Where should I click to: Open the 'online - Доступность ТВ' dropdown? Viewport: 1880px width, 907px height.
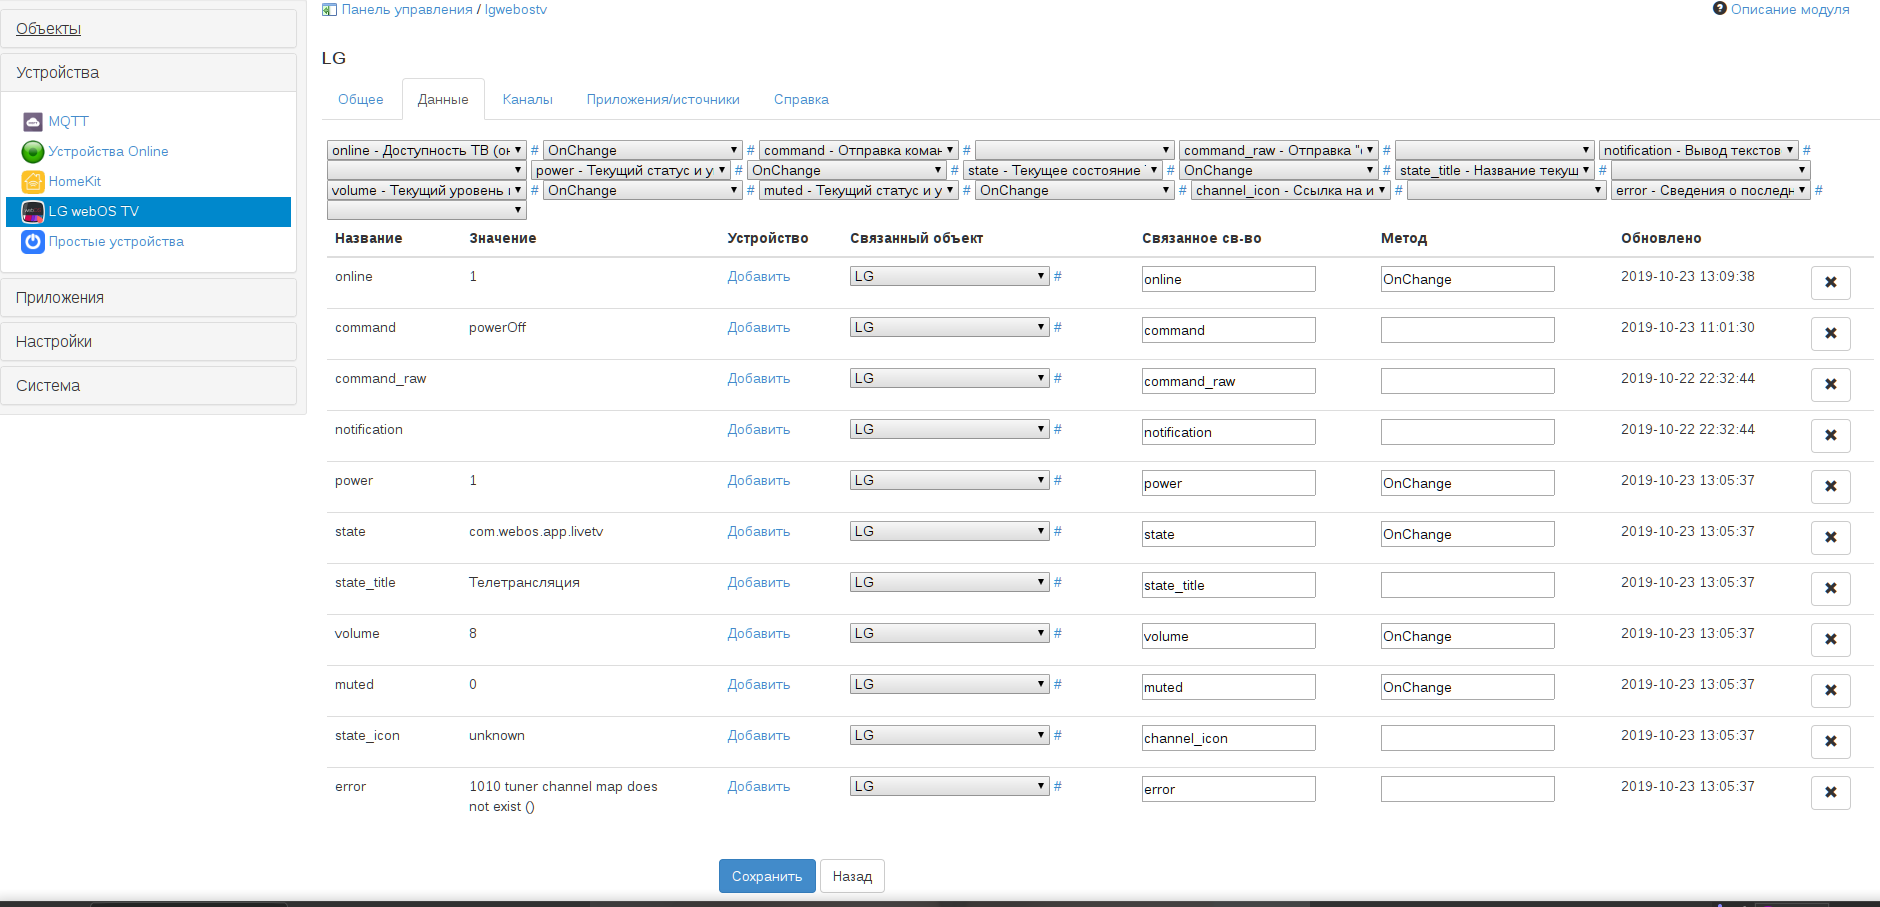click(x=427, y=150)
